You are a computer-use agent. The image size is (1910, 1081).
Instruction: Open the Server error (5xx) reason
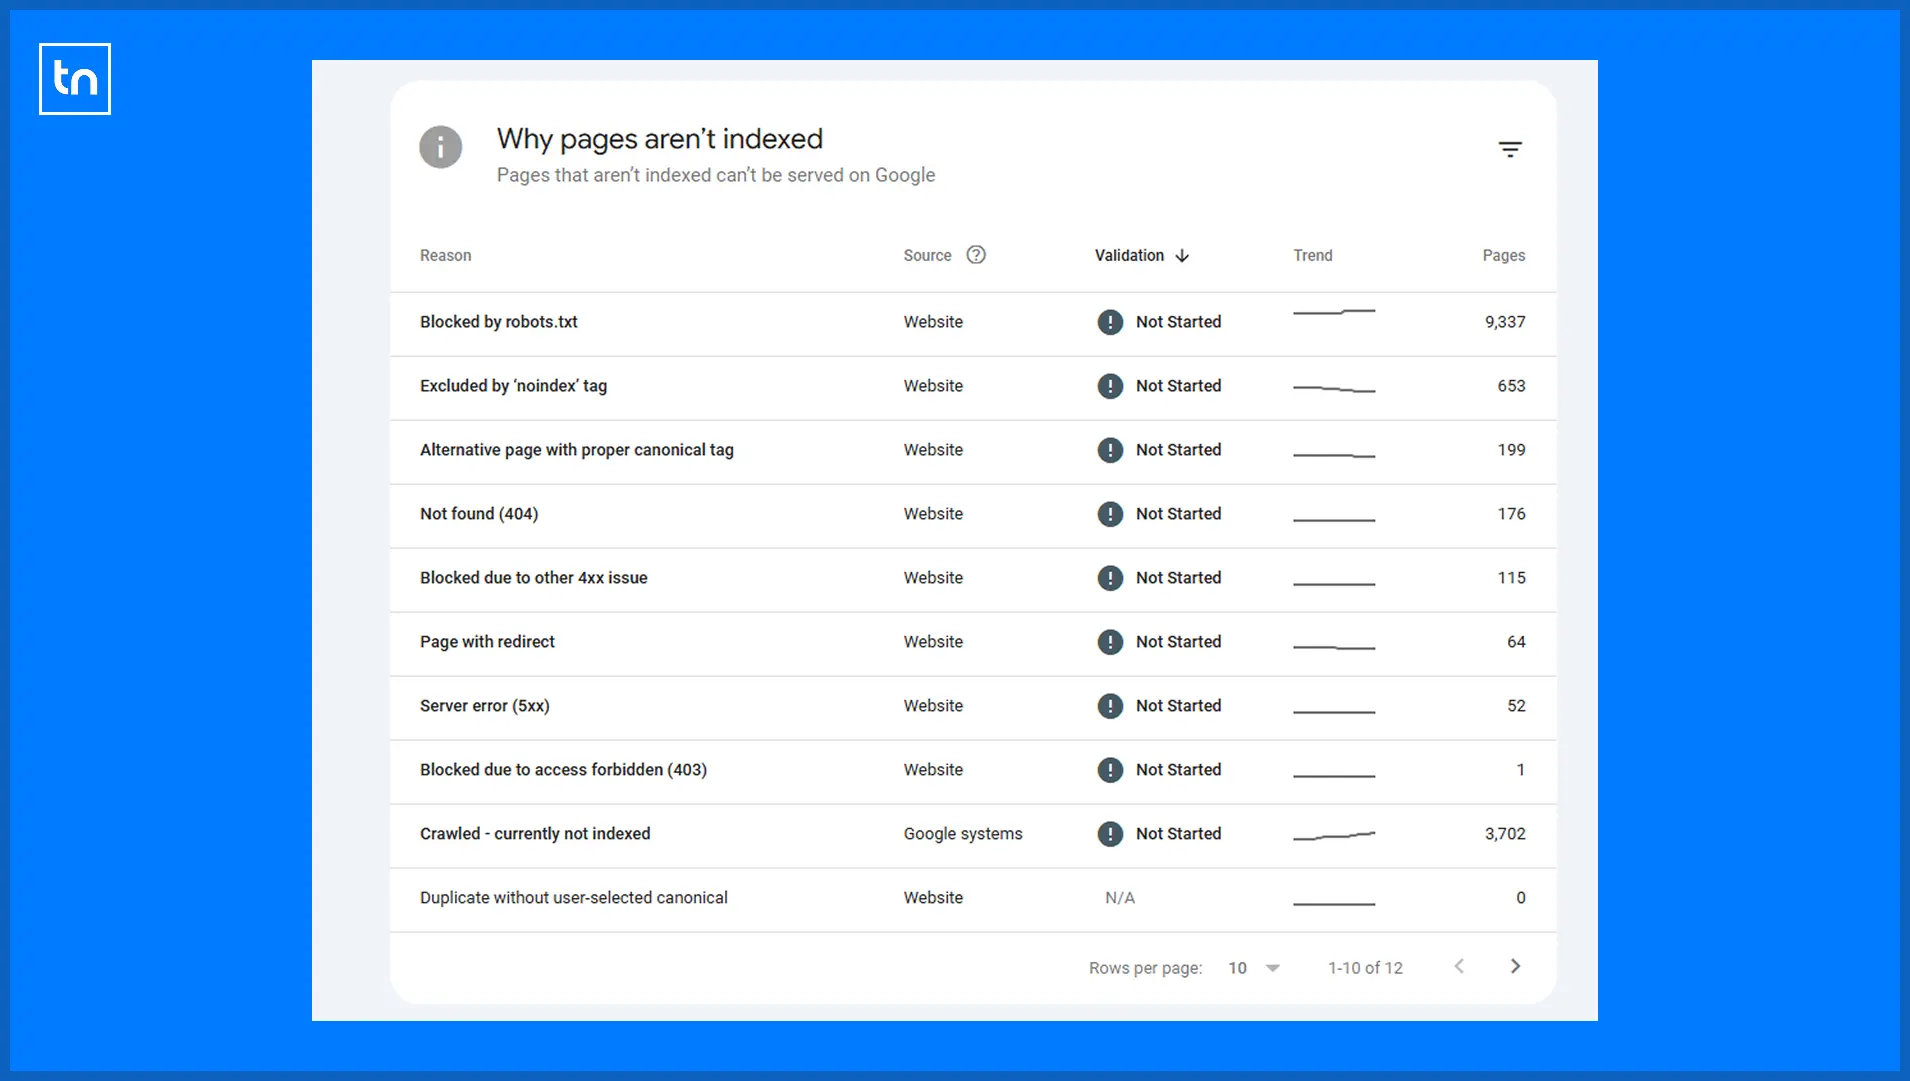coord(484,706)
